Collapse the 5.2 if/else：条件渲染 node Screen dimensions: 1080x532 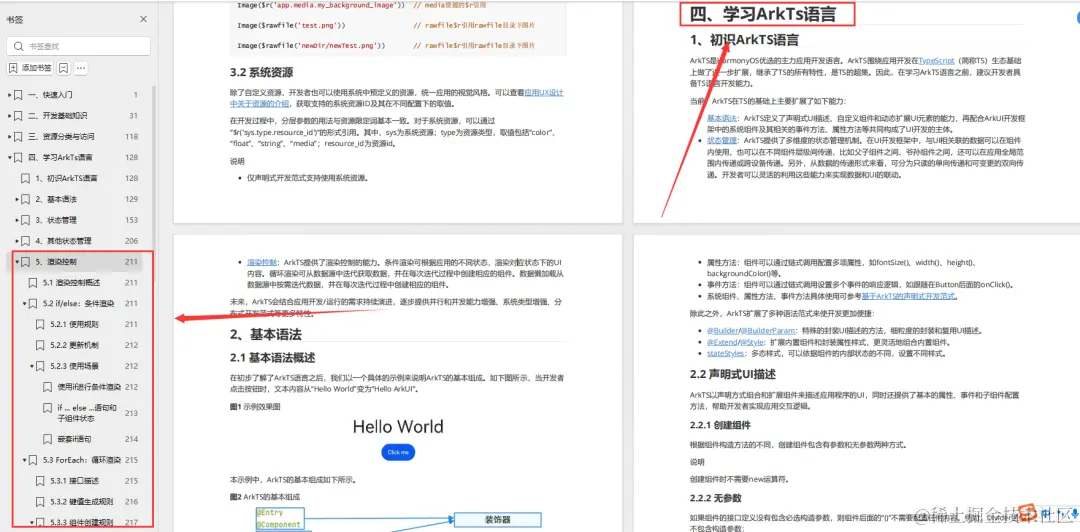pos(25,303)
